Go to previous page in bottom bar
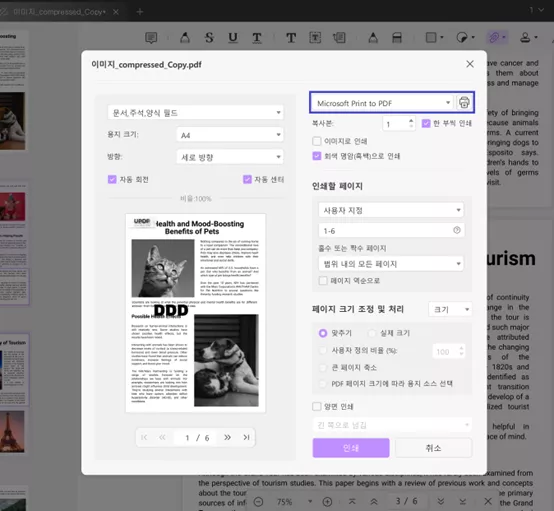Screen dimensions: 554x511 click(374, 501)
